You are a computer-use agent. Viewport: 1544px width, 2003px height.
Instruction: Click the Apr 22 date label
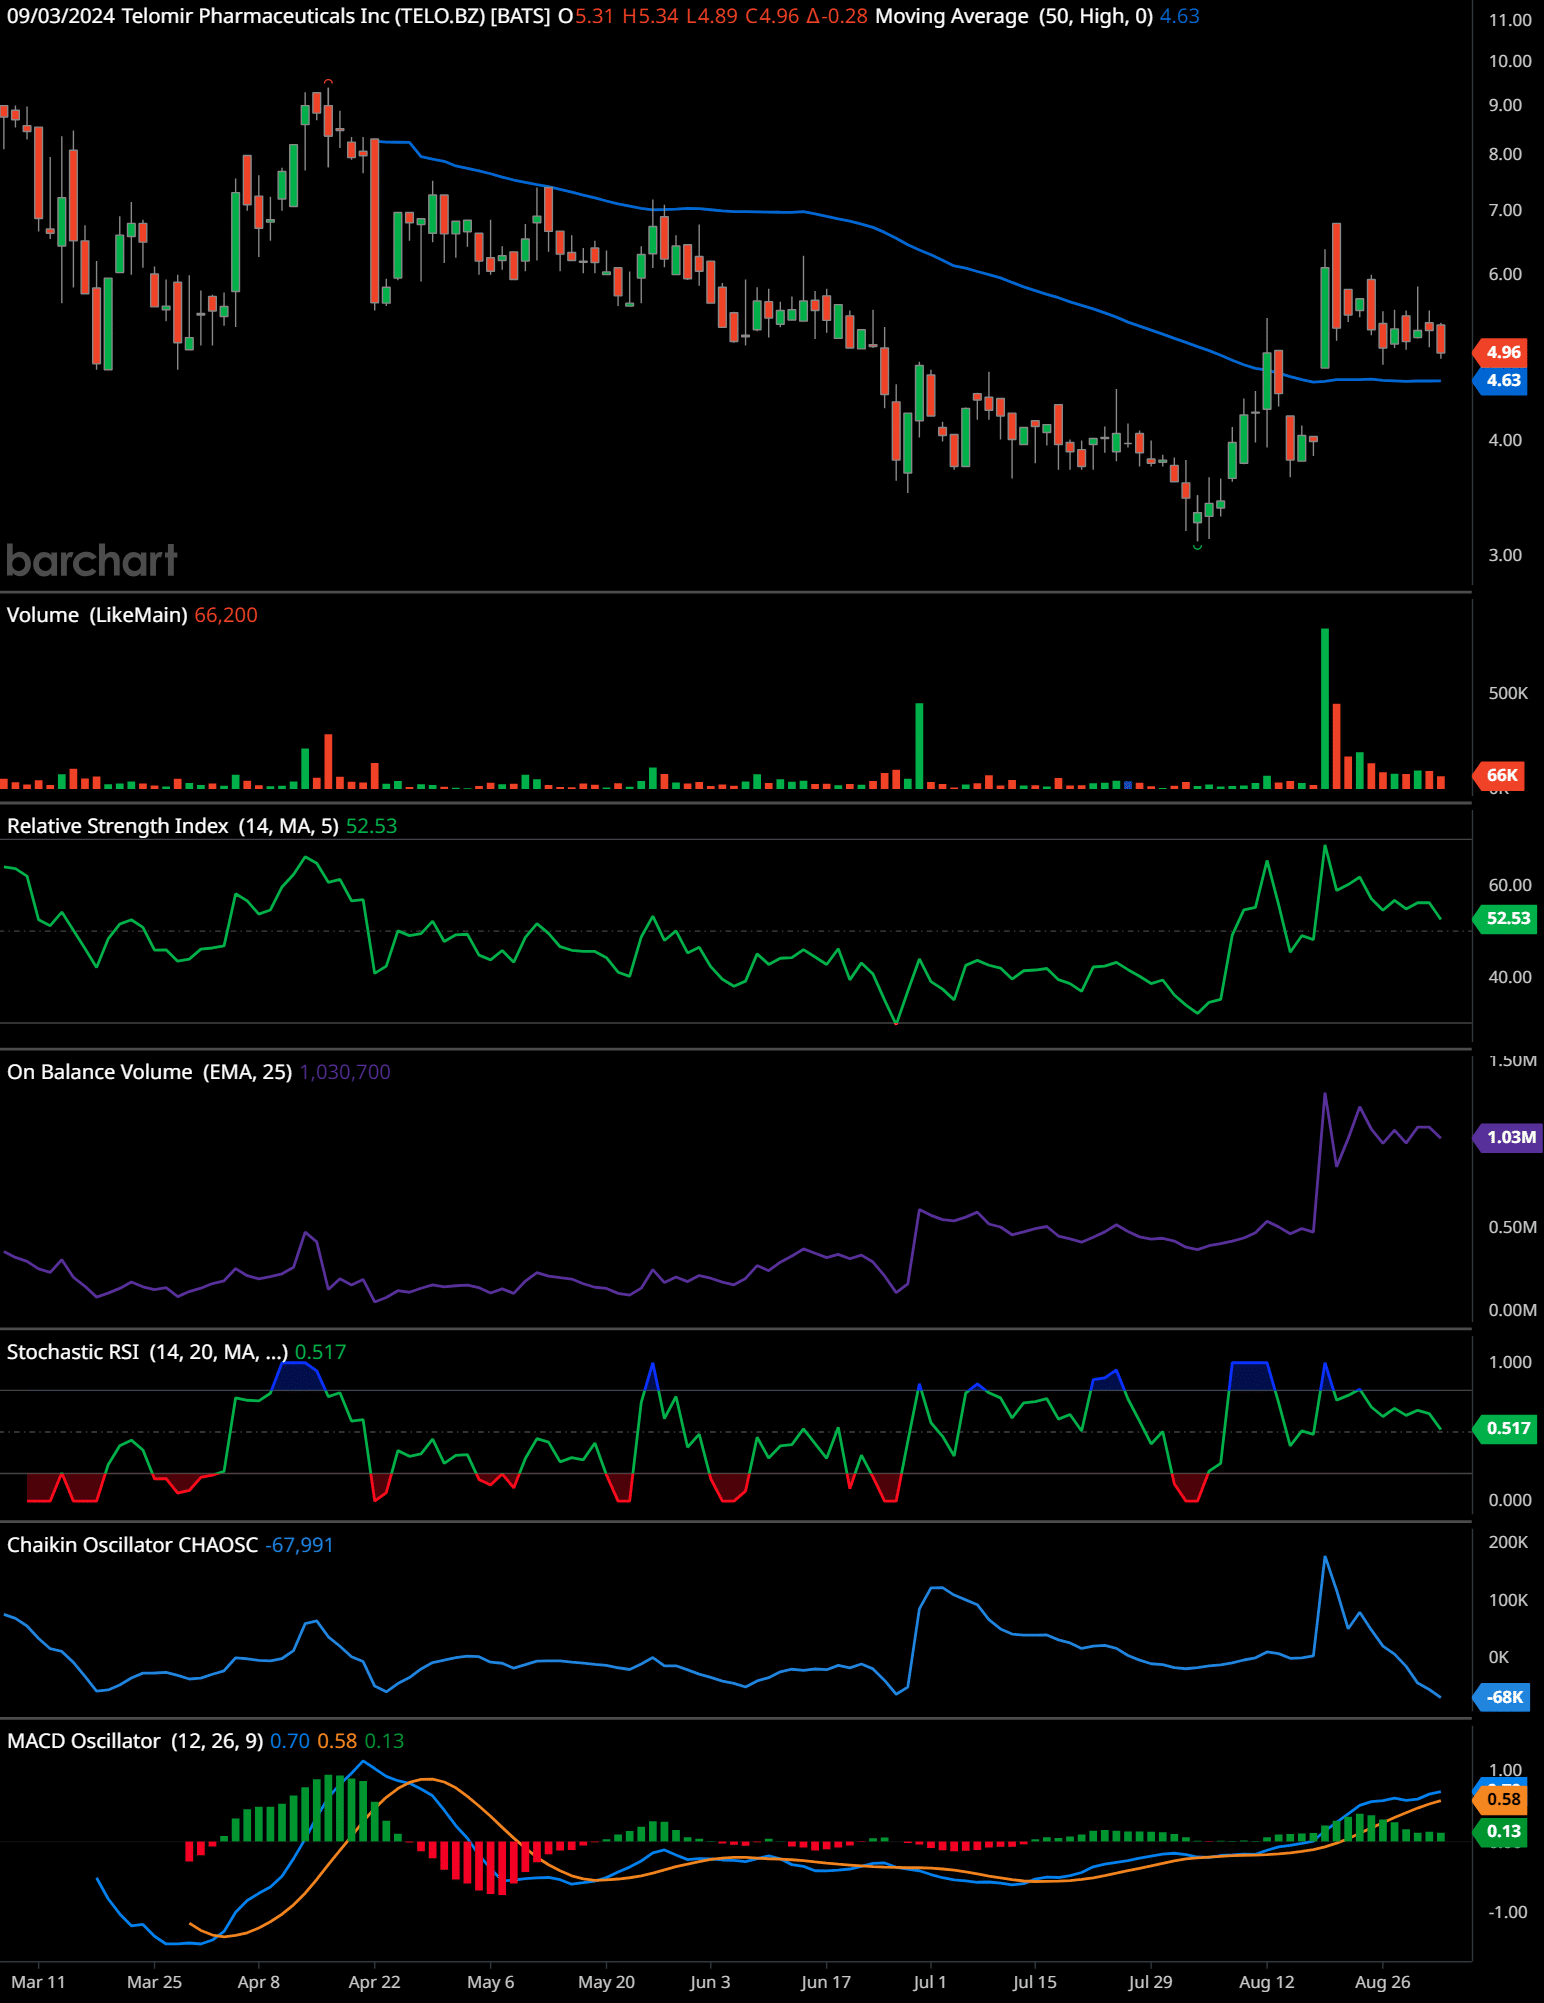click(374, 1982)
